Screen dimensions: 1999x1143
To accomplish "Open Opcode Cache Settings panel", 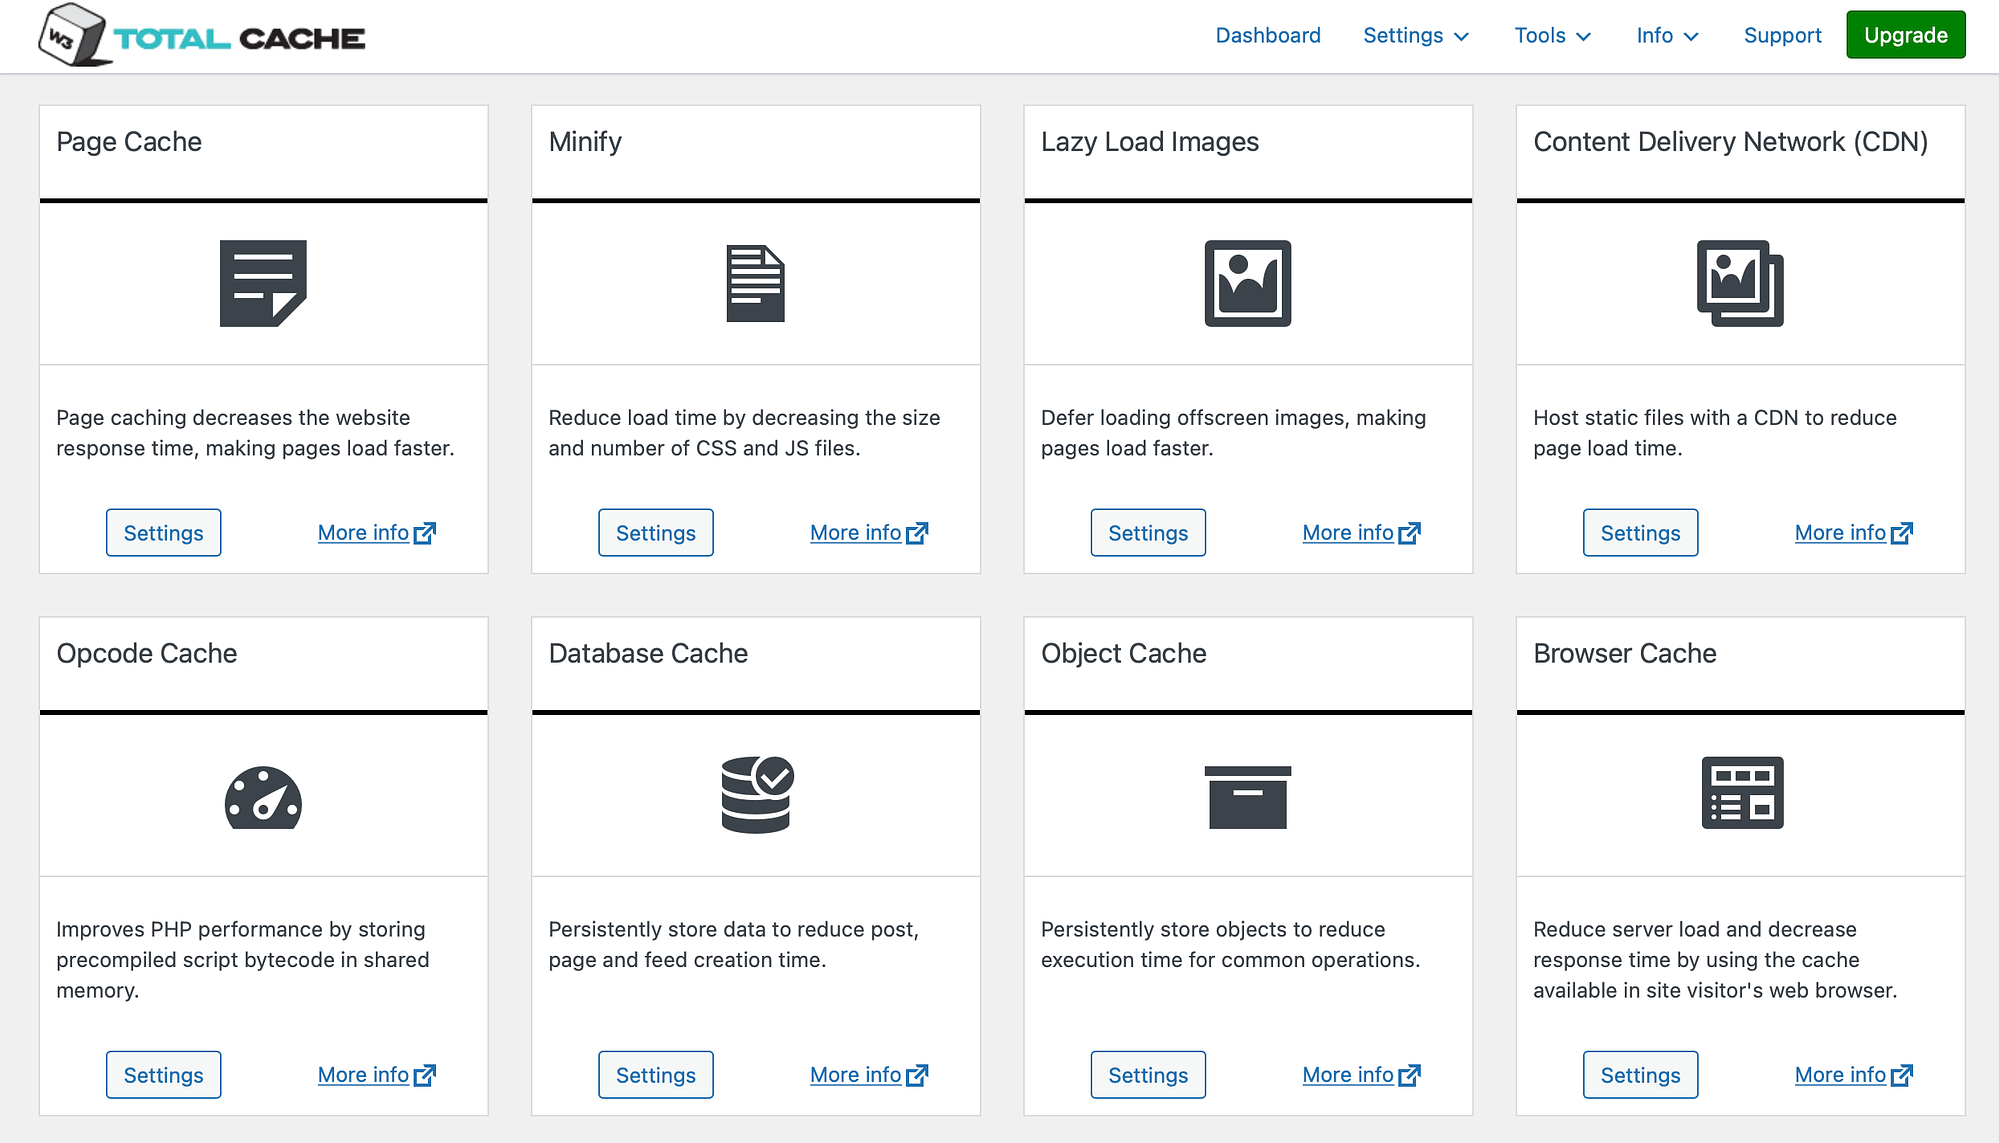I will click(163, 1074).
